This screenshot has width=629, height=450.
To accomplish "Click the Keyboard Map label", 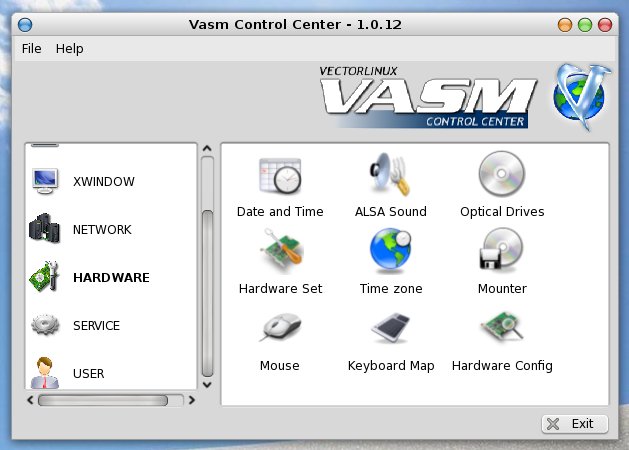I will click(x=391, y=366).
